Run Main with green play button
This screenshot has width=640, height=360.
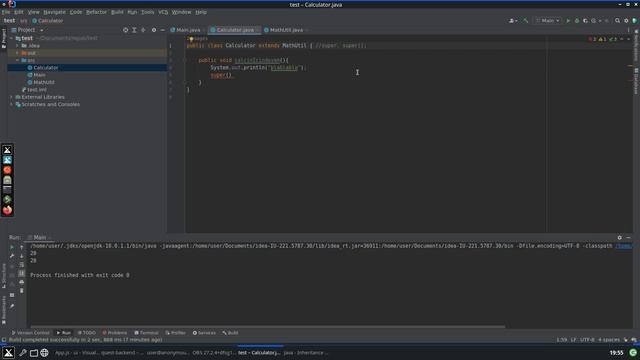(x=568, y=20)
